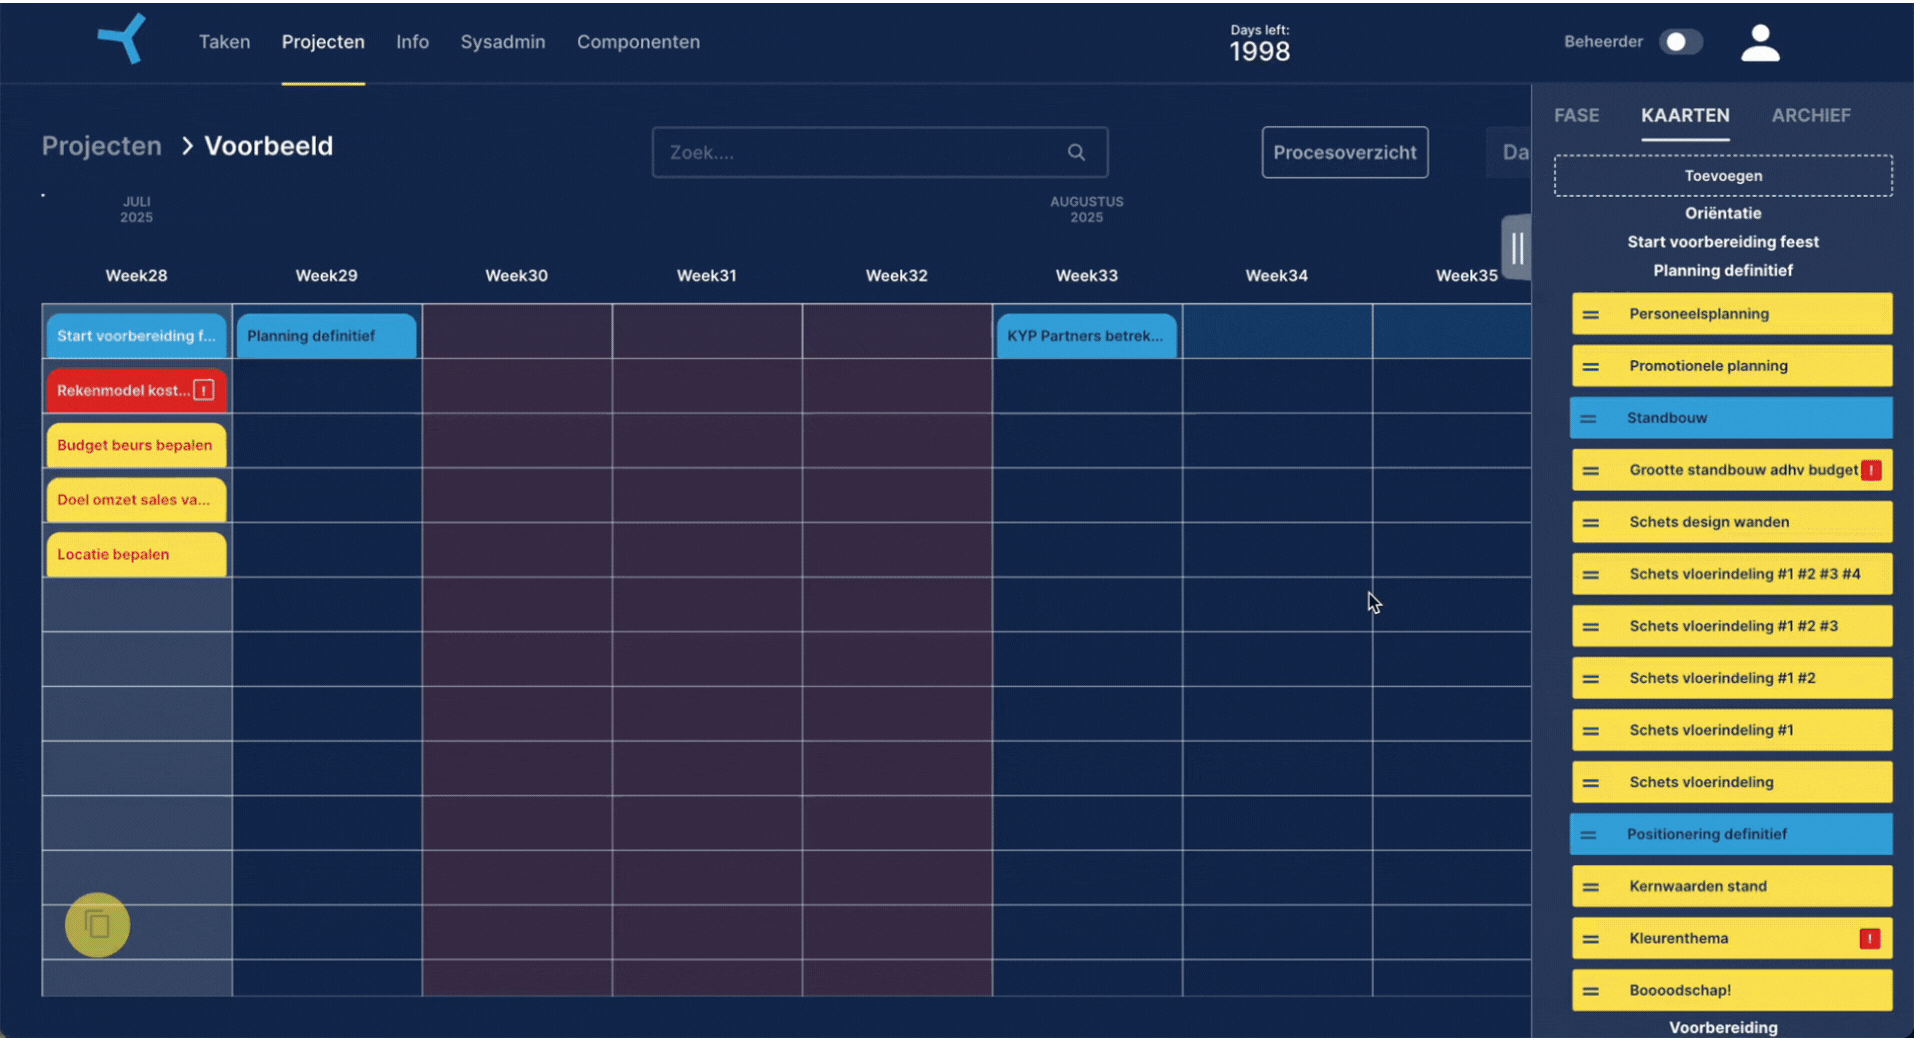Click the breadcrumb chevron before Voorbeeld

(x=186, y=146)
